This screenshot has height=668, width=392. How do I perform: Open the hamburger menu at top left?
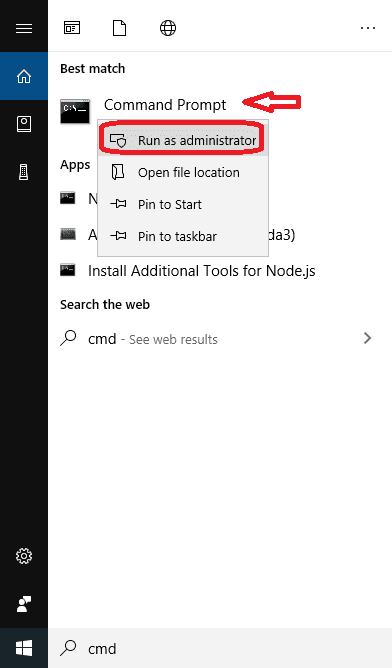pyautogui.click(x=24, y=28)
